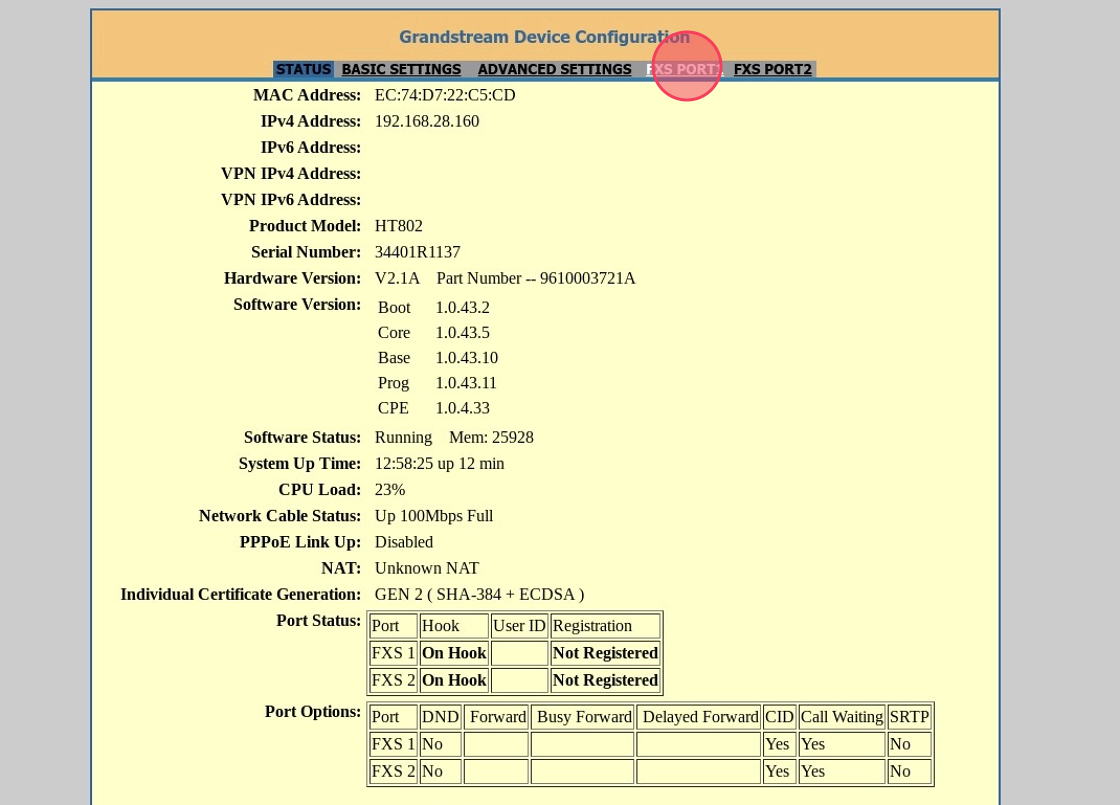Click FXS 1 SRTP No cell
The width and height of the screenshot is (1120, 805).
pos(909,744)
